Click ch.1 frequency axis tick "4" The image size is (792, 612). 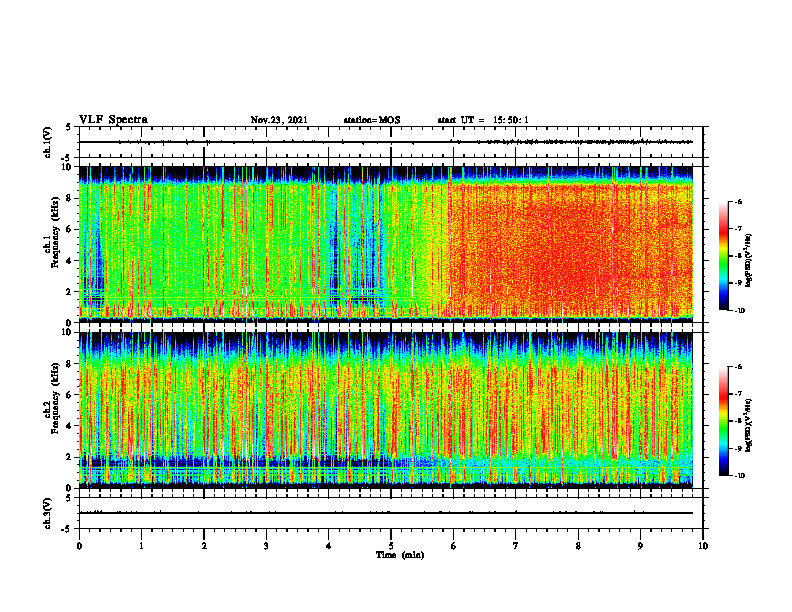pyautogui.click(x=70, y=261)
